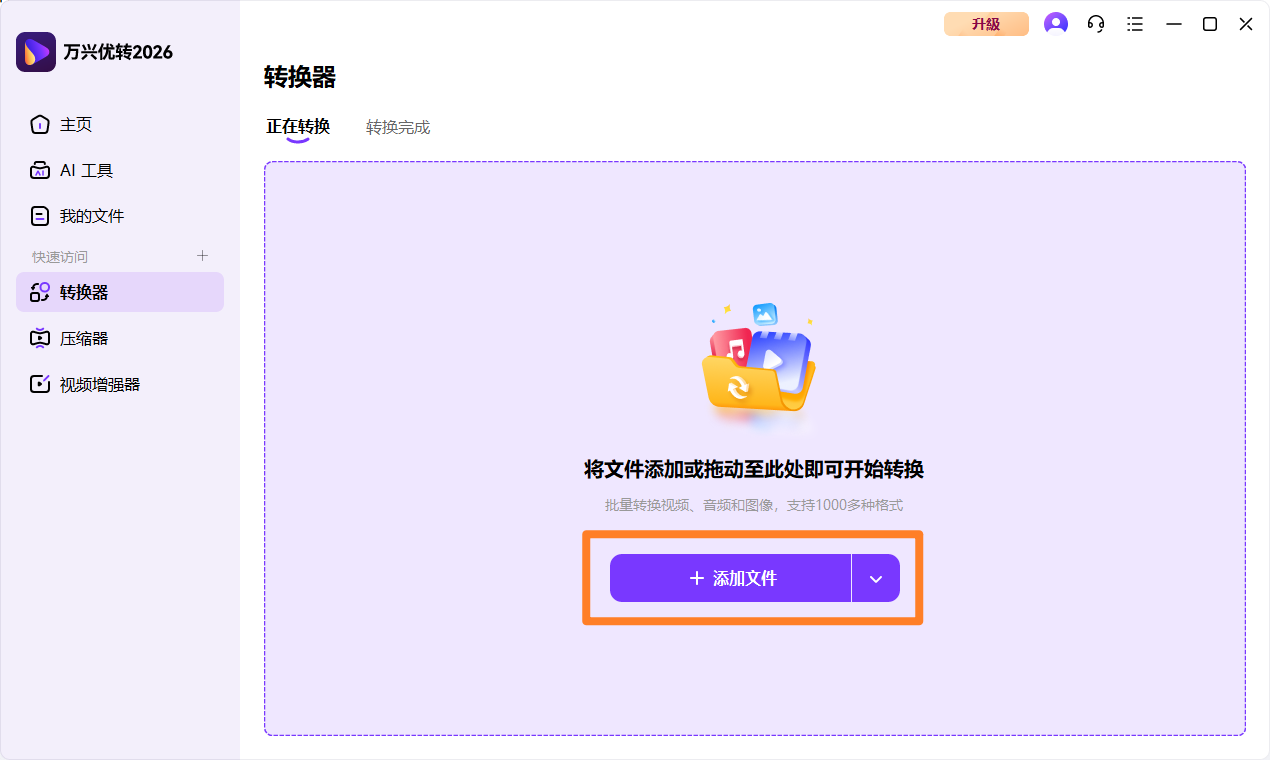Click the 万兴优转2026 app logo
1270x760 pixels.
coord(35,51)
